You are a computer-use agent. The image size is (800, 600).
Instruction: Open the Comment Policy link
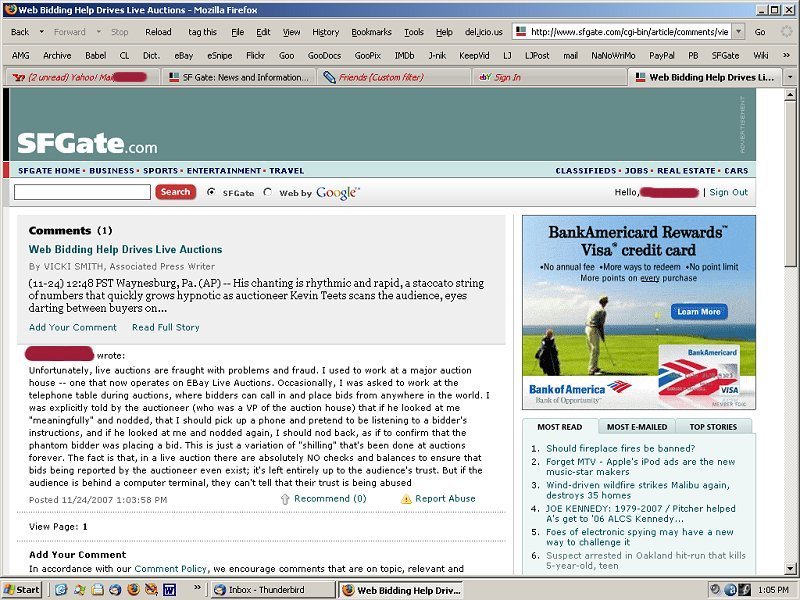coord(170,568)
